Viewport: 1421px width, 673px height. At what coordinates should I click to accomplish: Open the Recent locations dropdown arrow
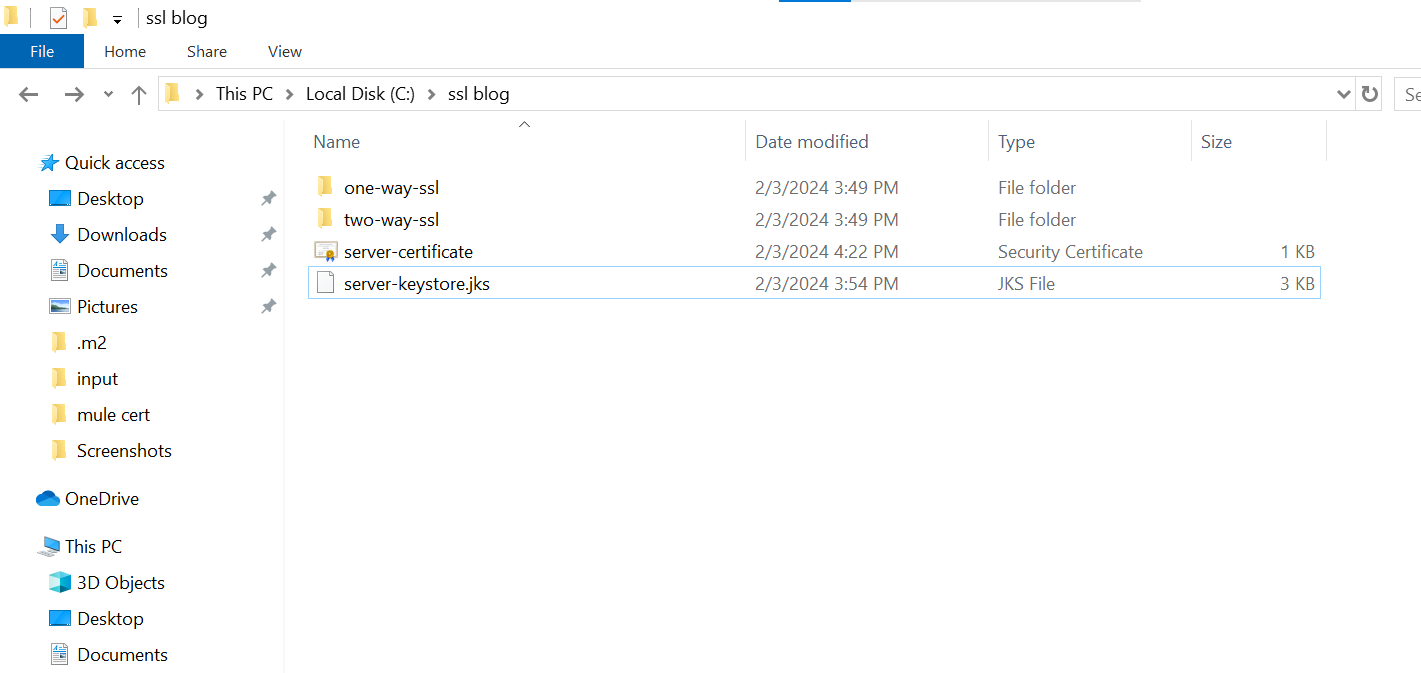(x=108, y=94)
